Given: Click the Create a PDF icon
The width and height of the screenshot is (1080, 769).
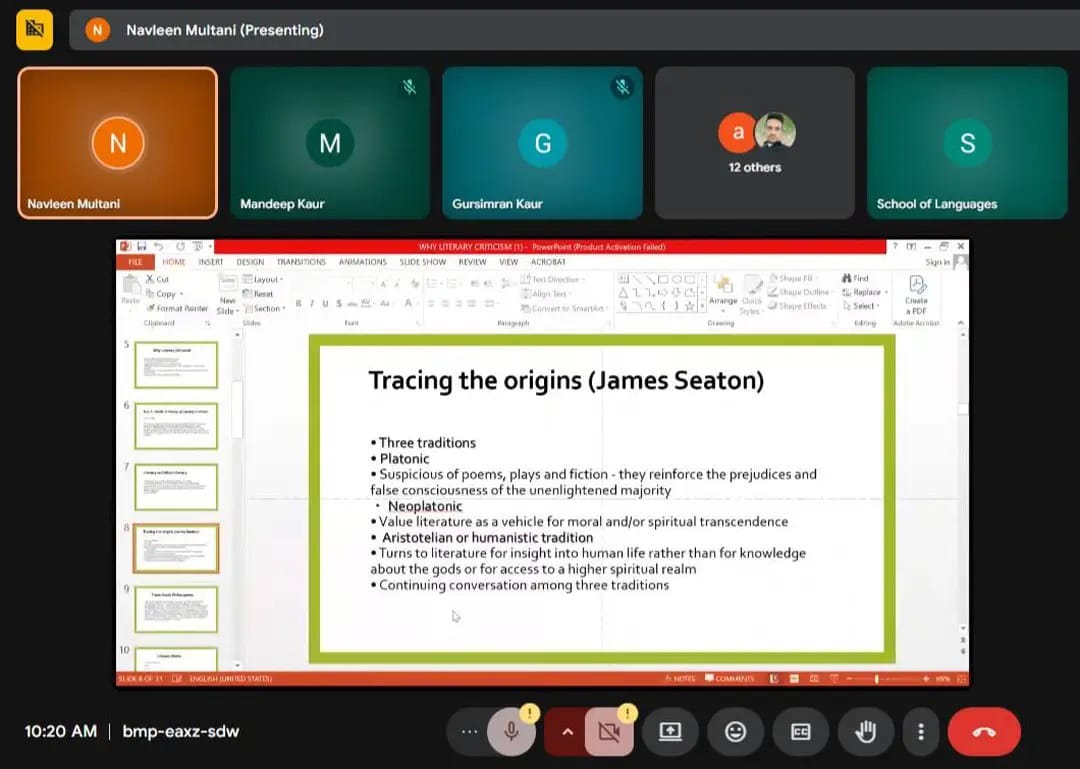Looking at the screenshot, I should coord(916,291).
